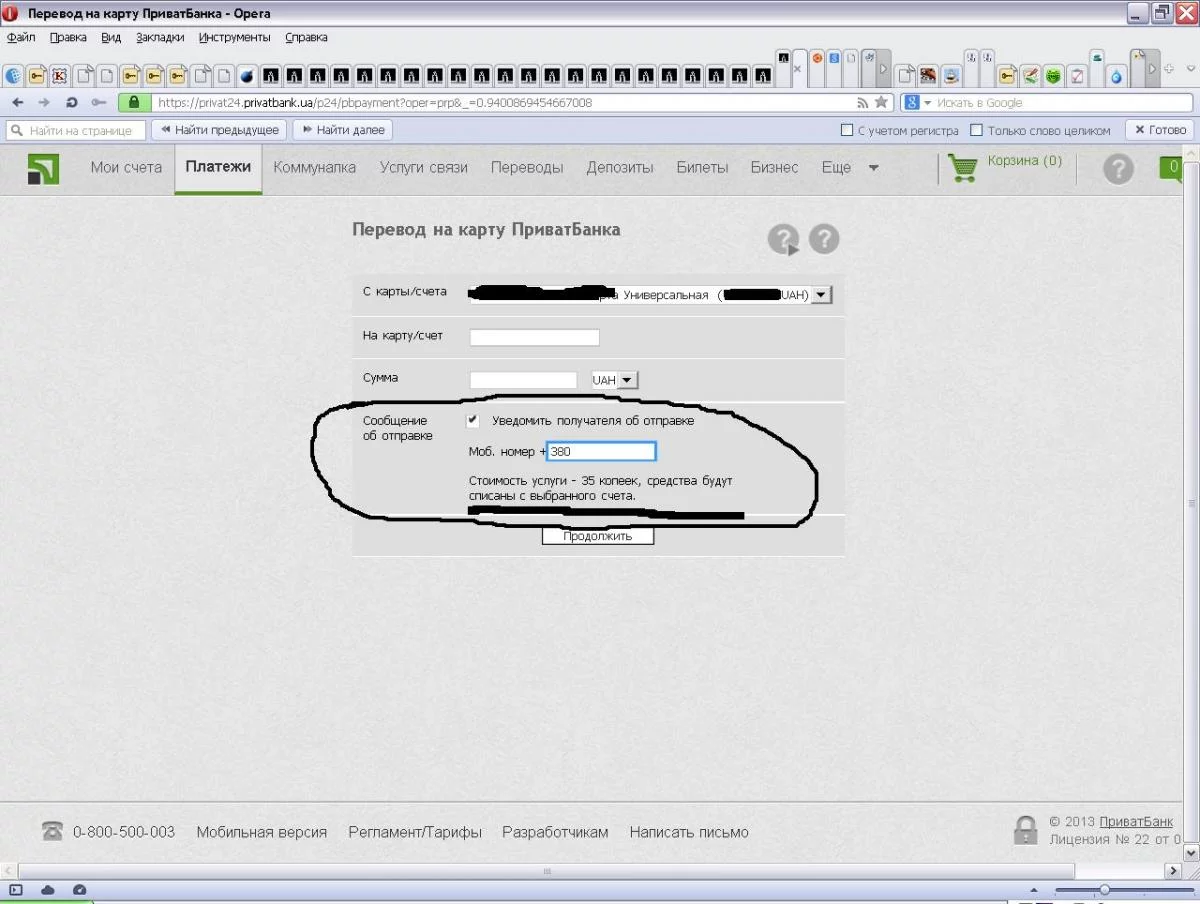Screen dimensions: 1200x904
Task: Go back with browser back arrow
Action: 17,102
